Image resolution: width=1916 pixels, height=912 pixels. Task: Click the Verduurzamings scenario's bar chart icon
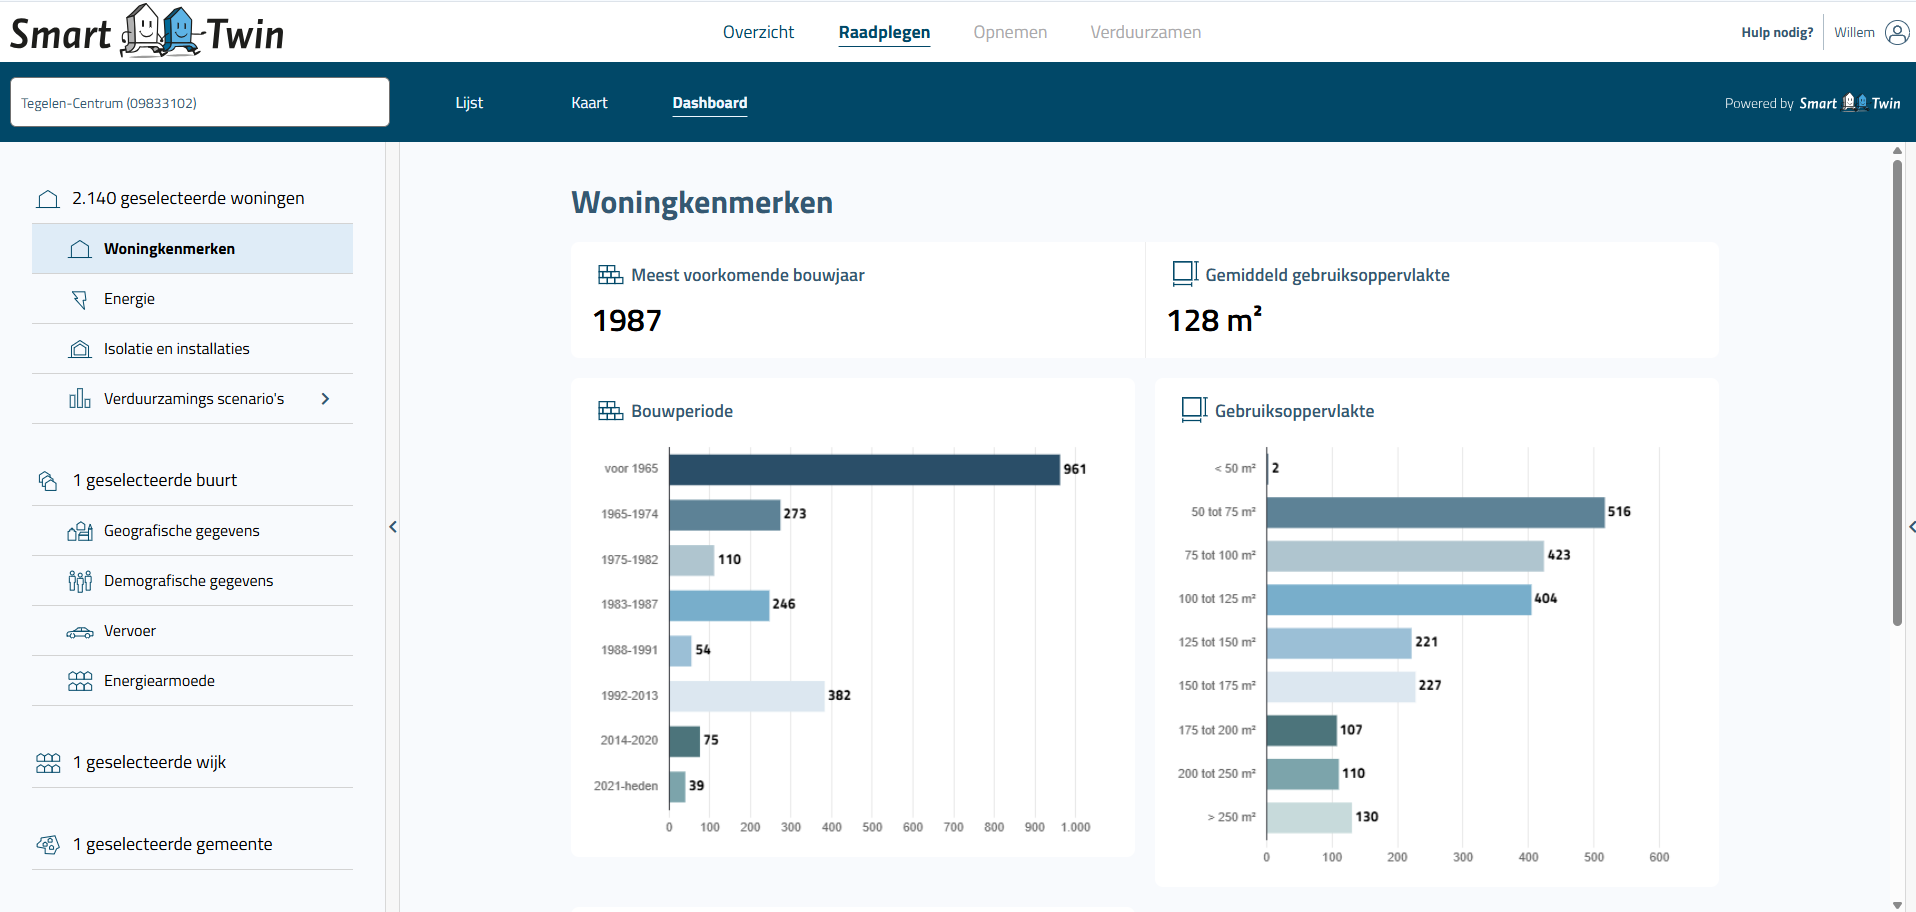click(x=79, y=398)
